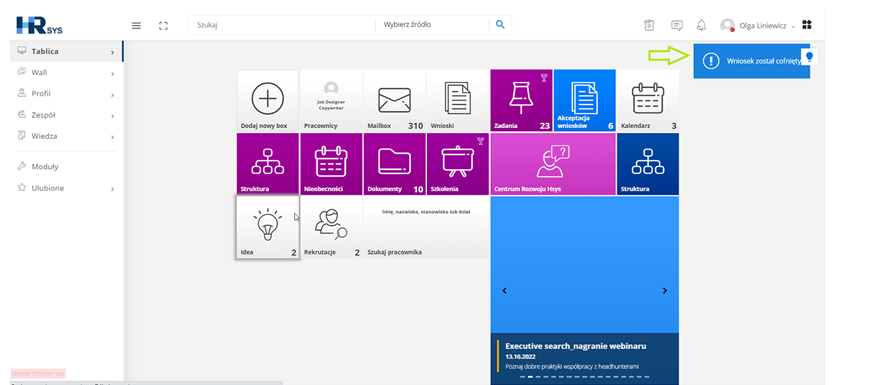Open the Nieobecności tile

pyautogui.click(x=331, y=164)
